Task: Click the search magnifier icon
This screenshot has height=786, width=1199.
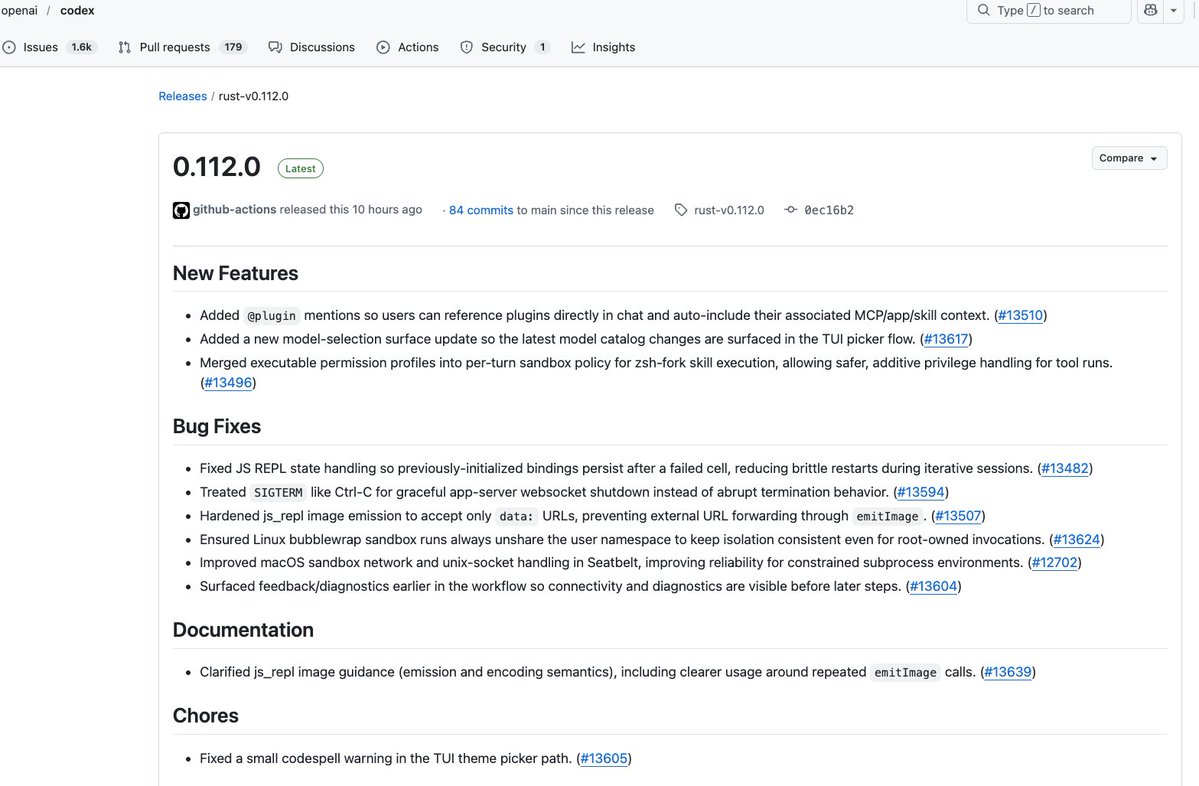Action: coord(983,10)
